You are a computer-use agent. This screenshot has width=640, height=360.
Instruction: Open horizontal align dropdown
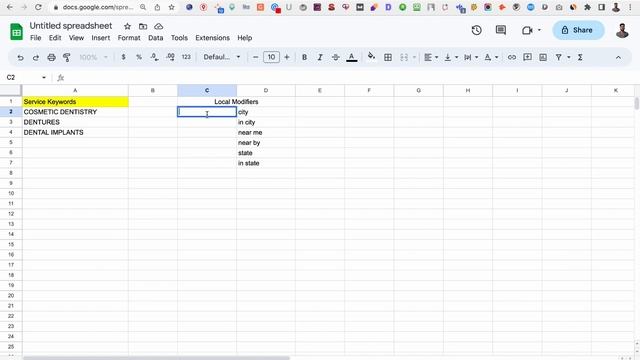pos(431,58)
